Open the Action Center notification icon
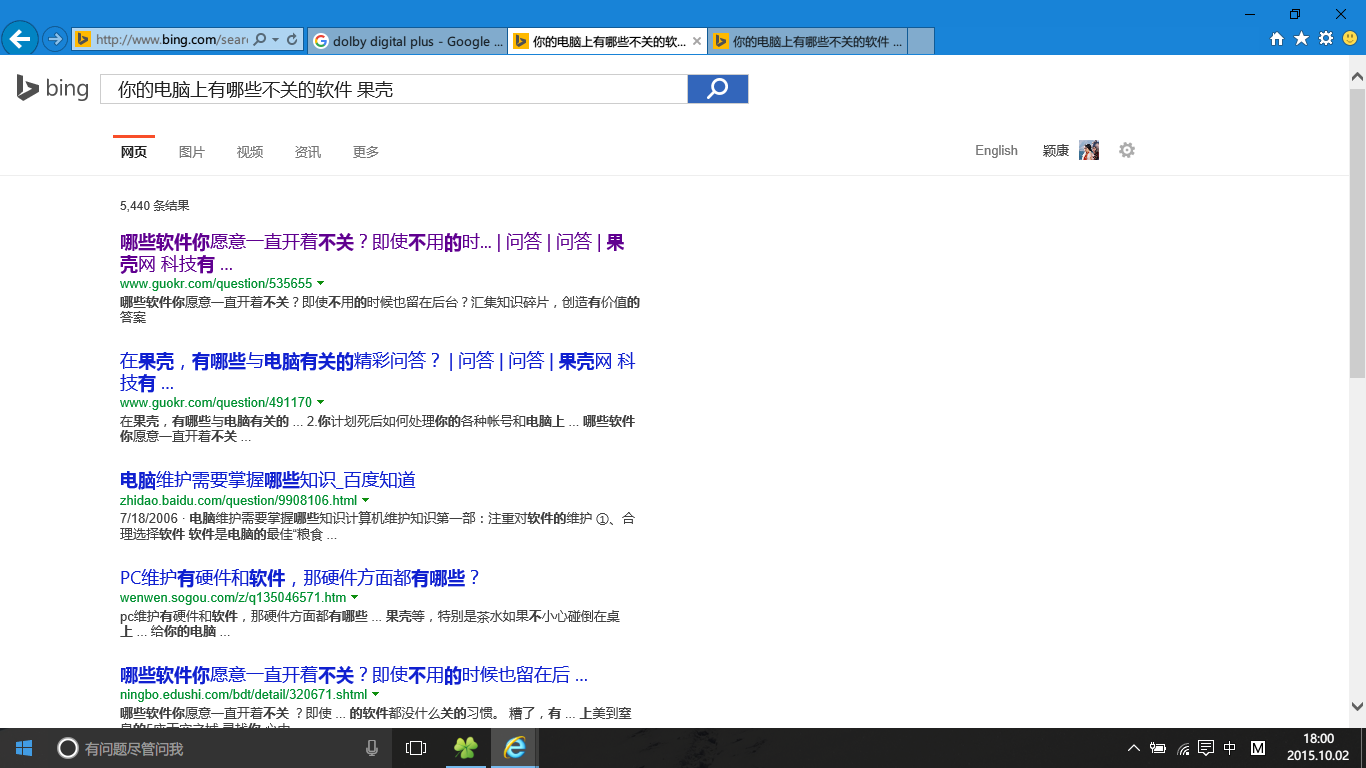Screen dimensions: 1366x768 [1206, 748]
